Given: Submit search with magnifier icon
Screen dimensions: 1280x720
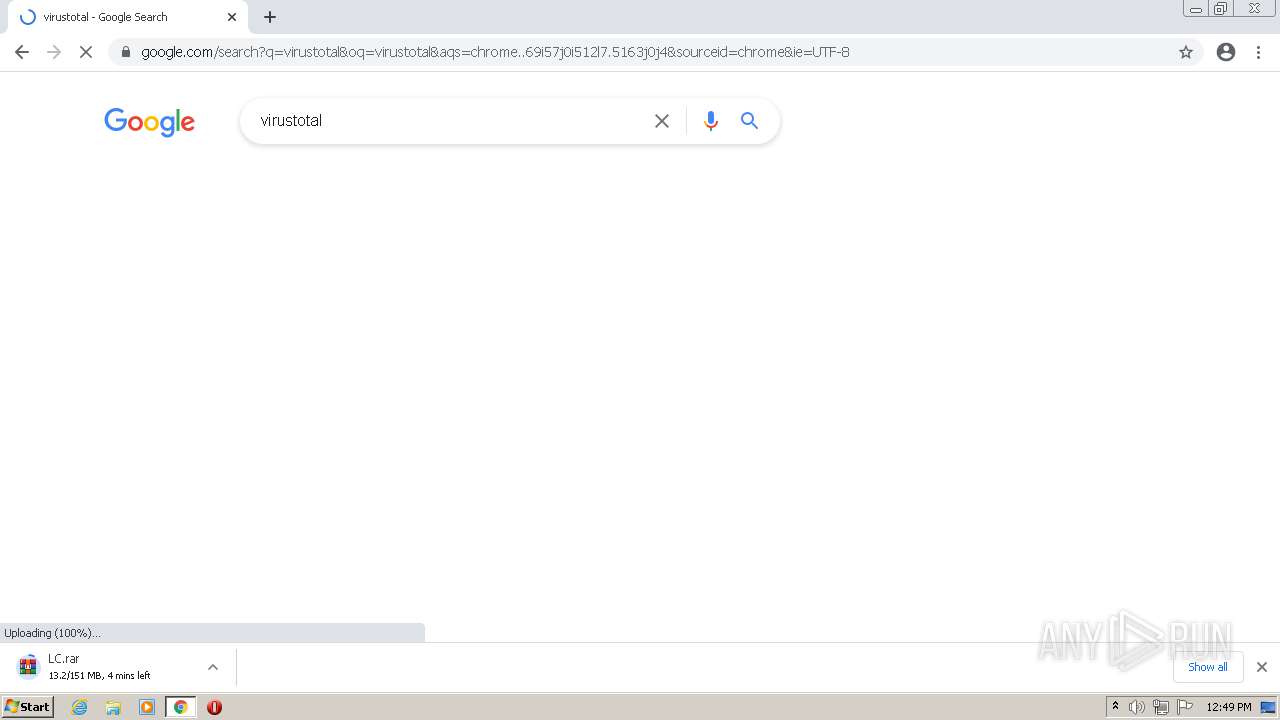Looking at the screenshot, I should coord(750,121).
